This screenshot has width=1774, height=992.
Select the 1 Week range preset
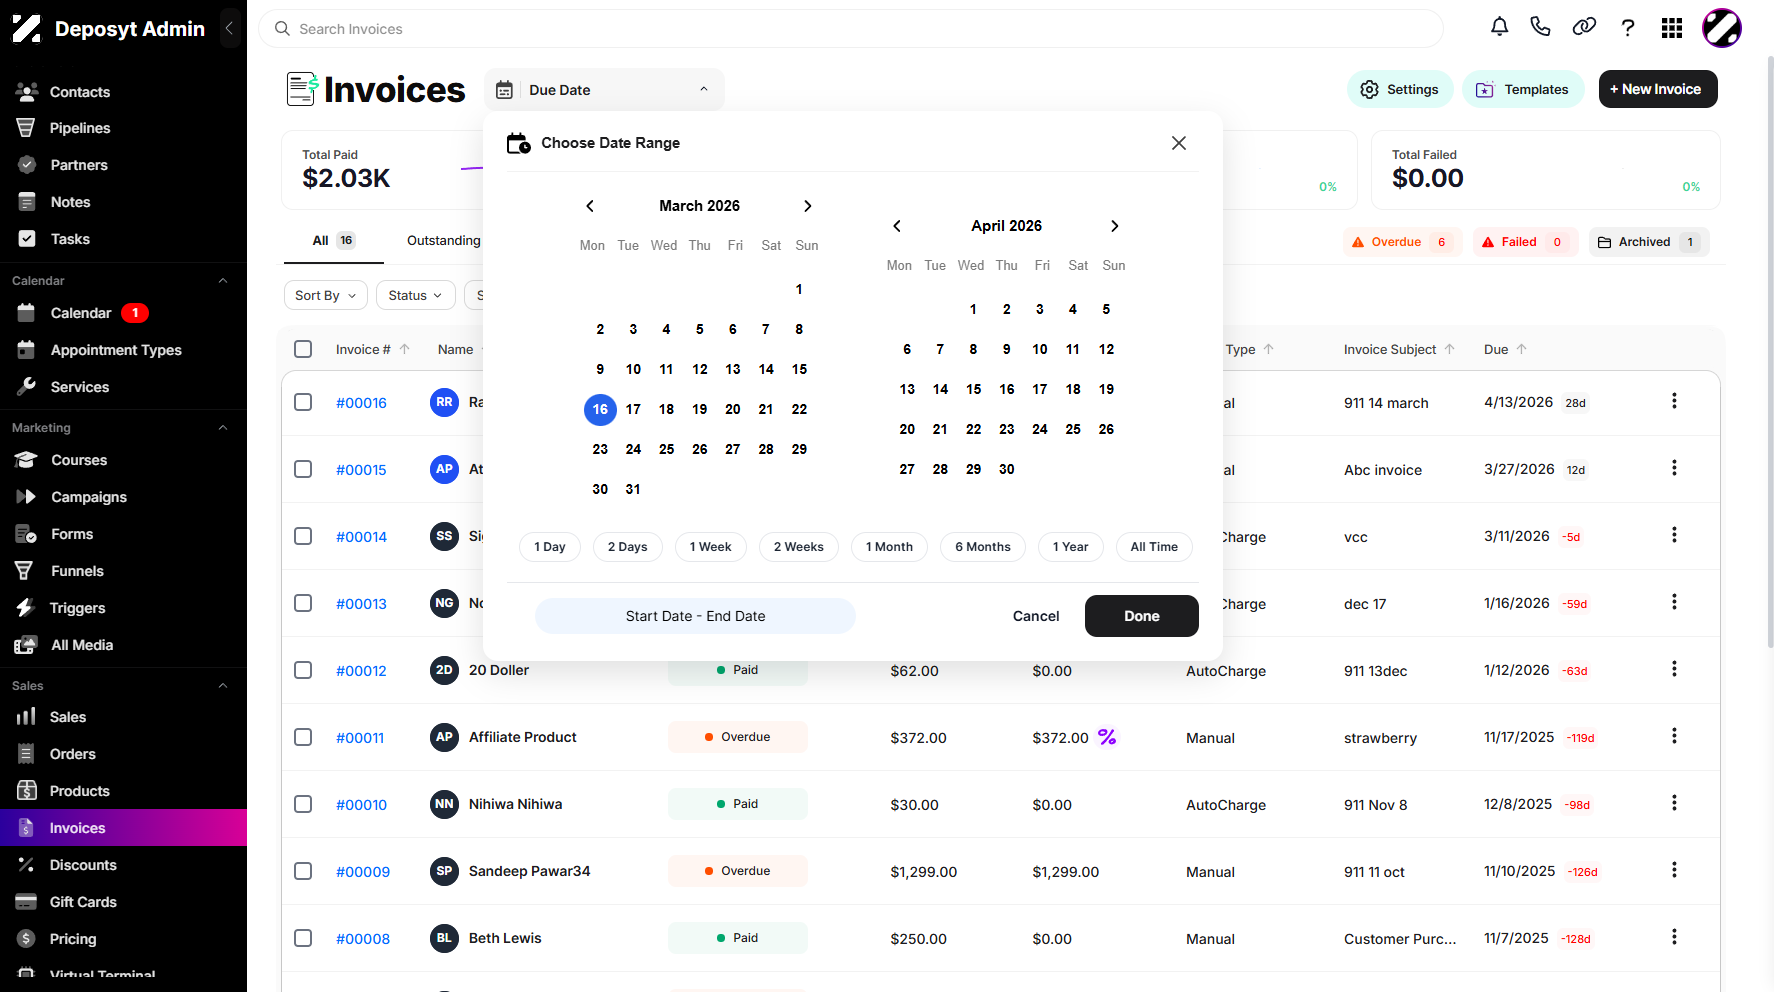[x=711, y=547]
